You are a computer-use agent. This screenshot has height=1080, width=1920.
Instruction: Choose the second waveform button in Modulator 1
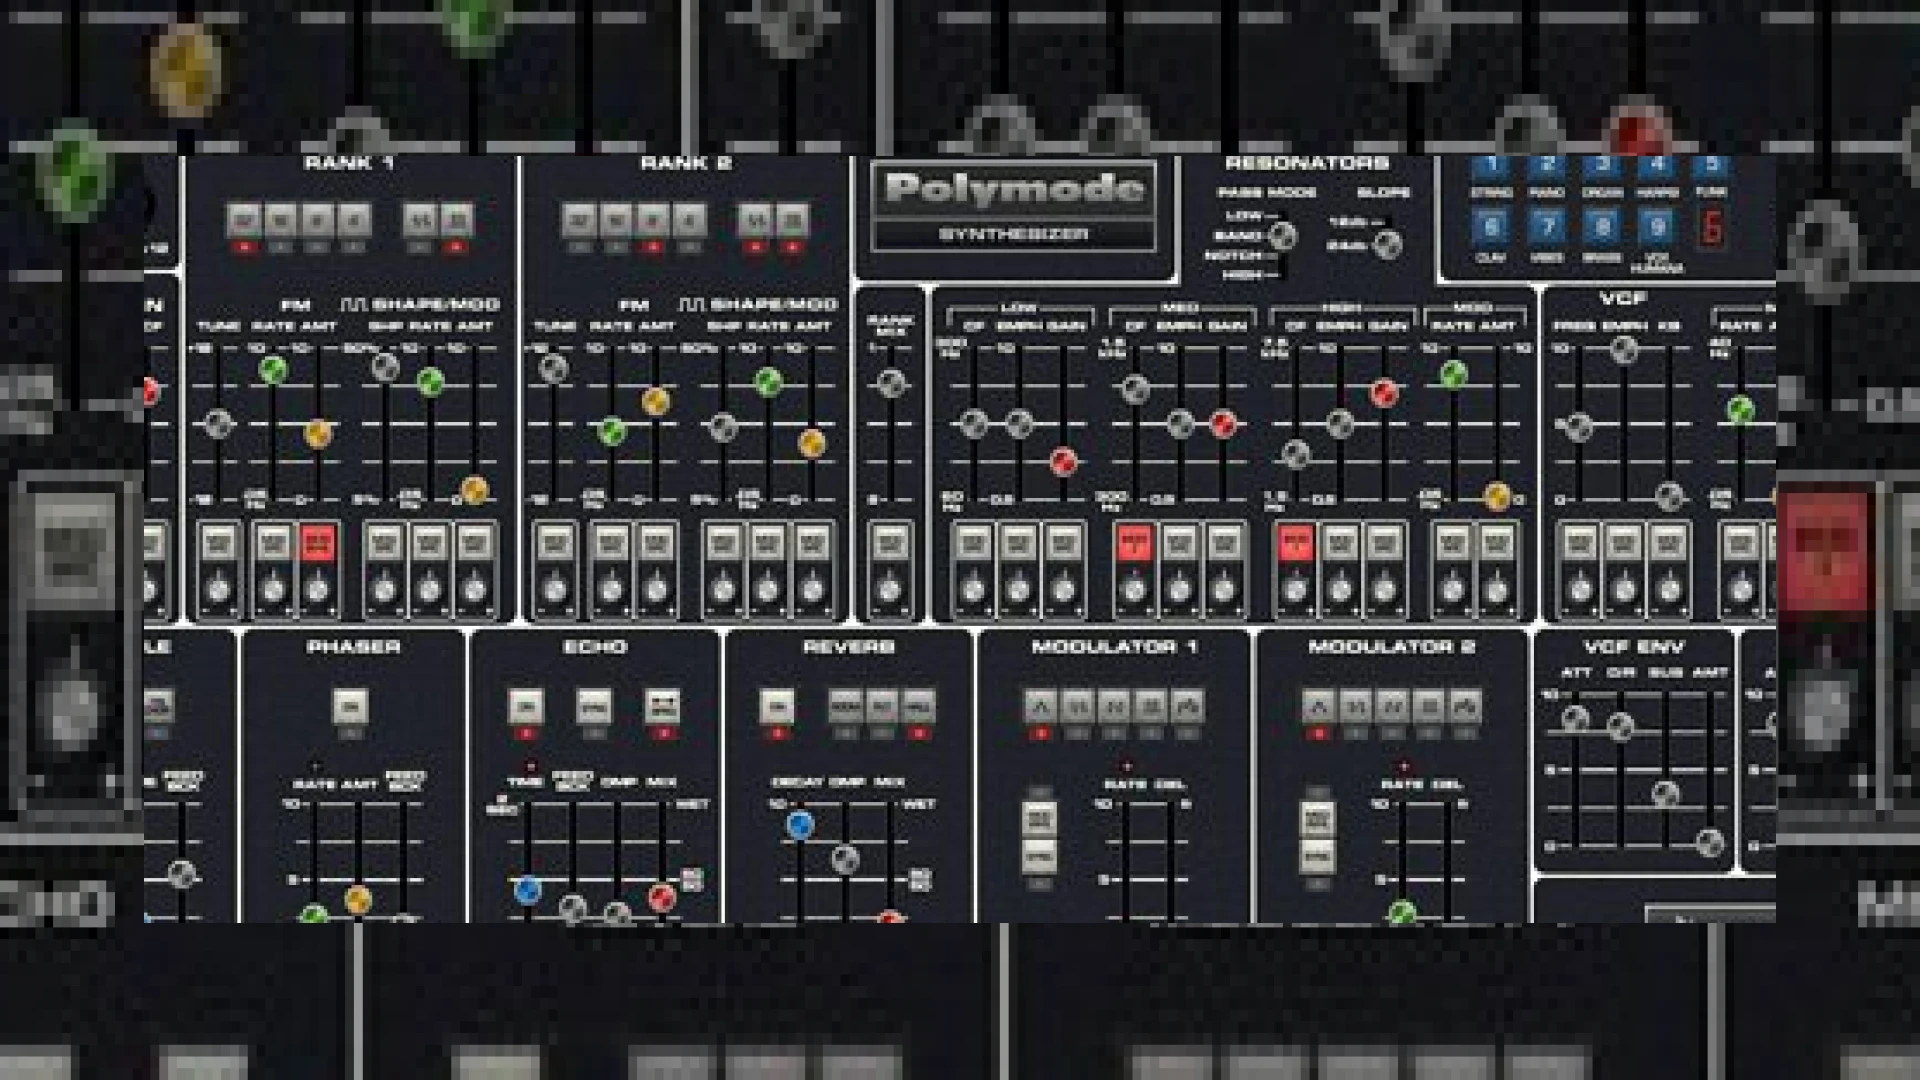(x=1077, y=706)
